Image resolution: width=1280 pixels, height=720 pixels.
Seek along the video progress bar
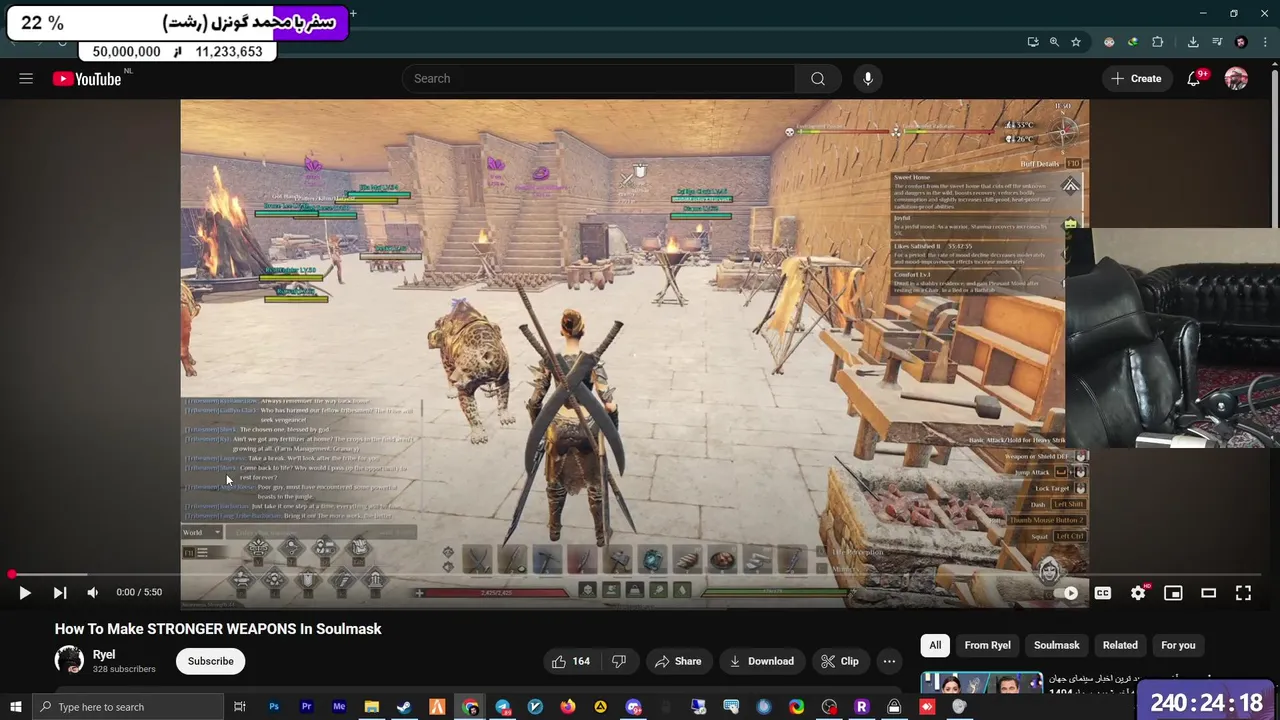(x=639, y=575)
